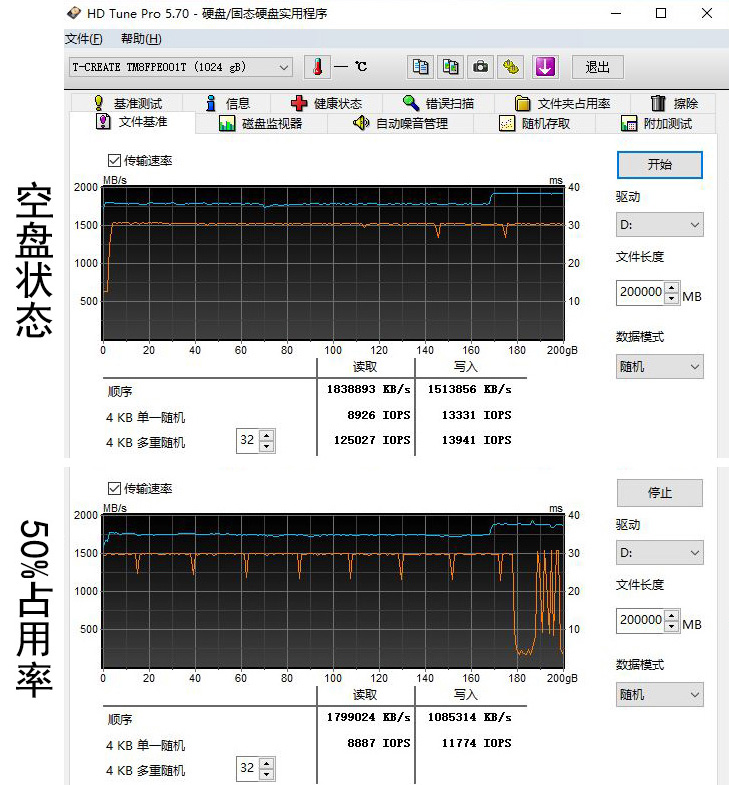Click copy screenshot to clipboard icon
The width and height of the screenshot is (729, 785).
pos(450,67)
